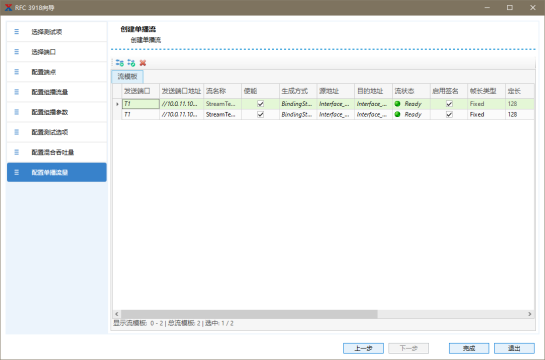The height and width of the screenshot is (360, 545).
Task: Uncheck 使能 checkbox in the second row
Action: click(x=260, y=114)
